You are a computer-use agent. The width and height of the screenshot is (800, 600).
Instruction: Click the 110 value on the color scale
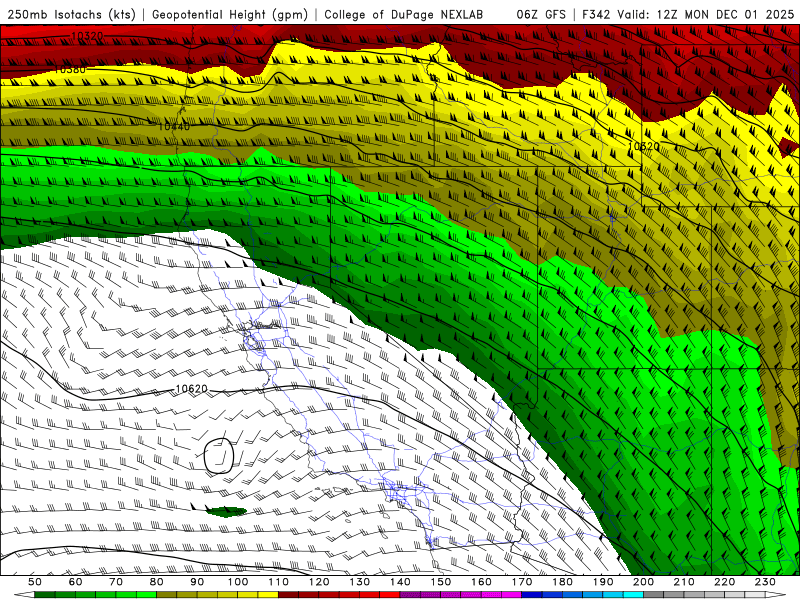click(278, 582)
